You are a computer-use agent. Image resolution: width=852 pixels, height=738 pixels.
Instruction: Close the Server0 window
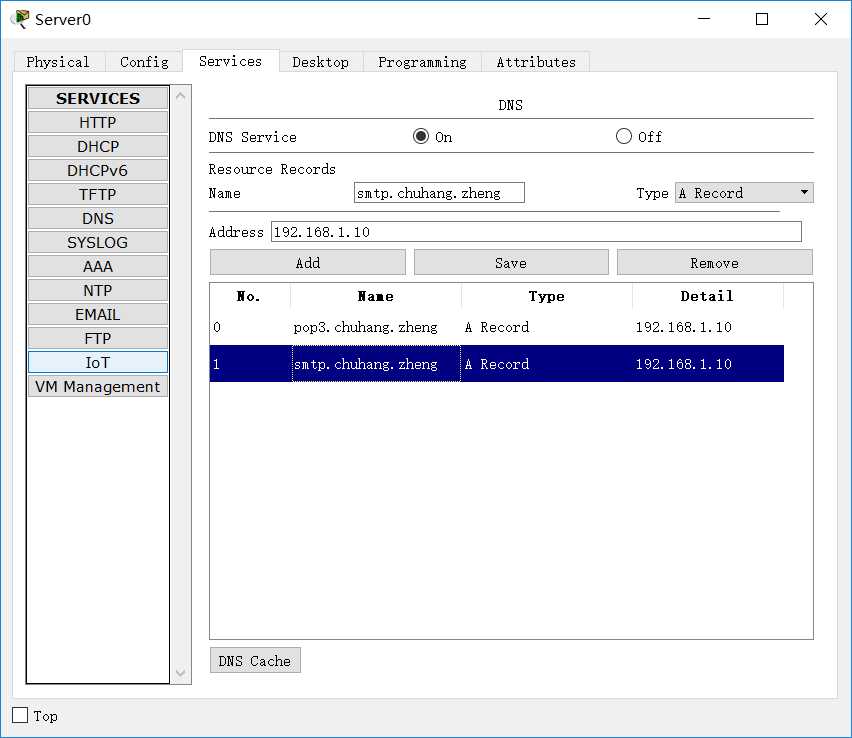tap(820, 19)
